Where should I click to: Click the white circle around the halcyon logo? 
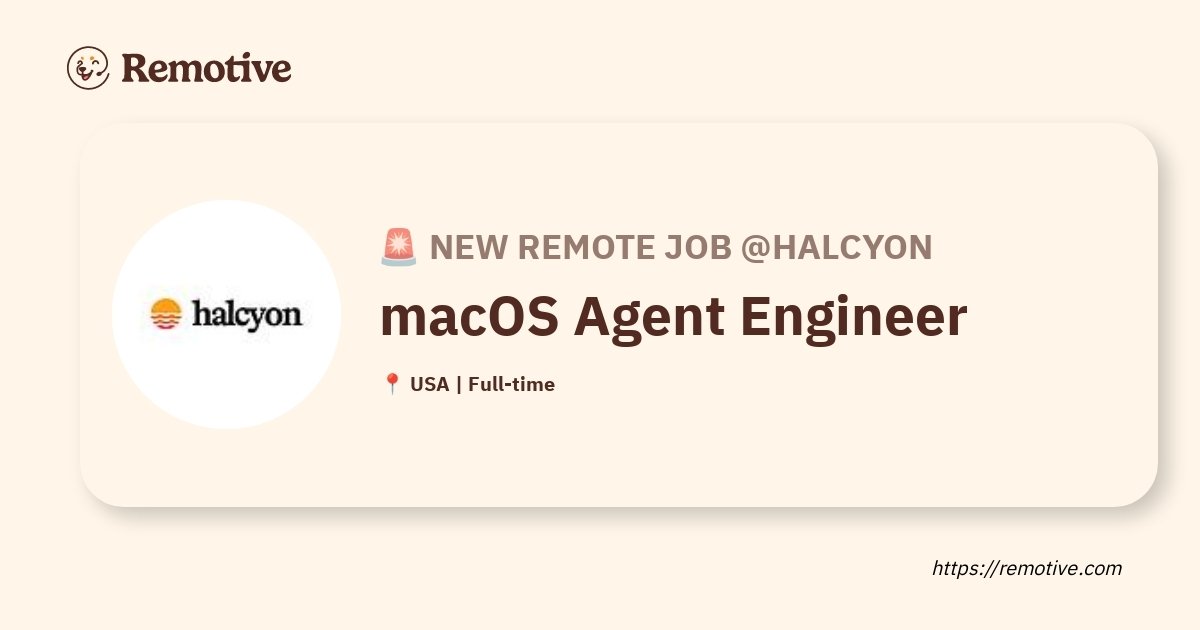226,314
